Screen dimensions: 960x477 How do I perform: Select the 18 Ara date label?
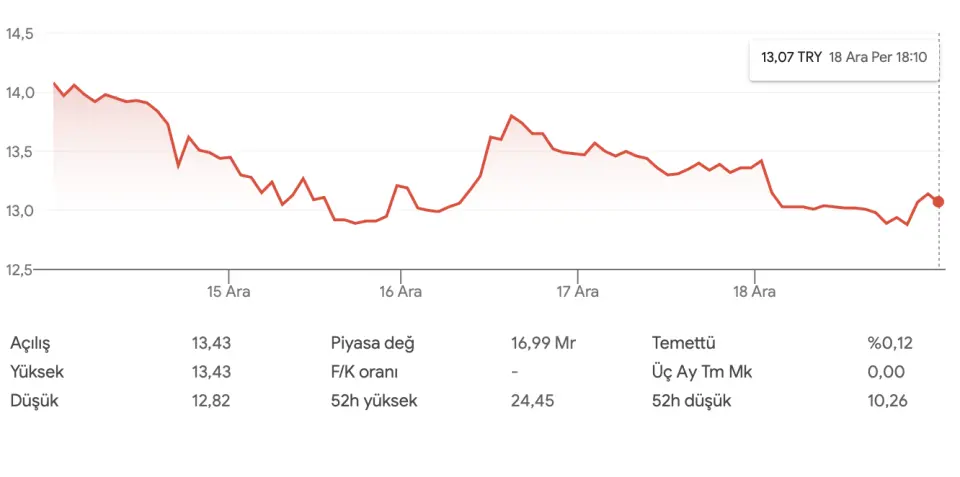tap(754, 292)
